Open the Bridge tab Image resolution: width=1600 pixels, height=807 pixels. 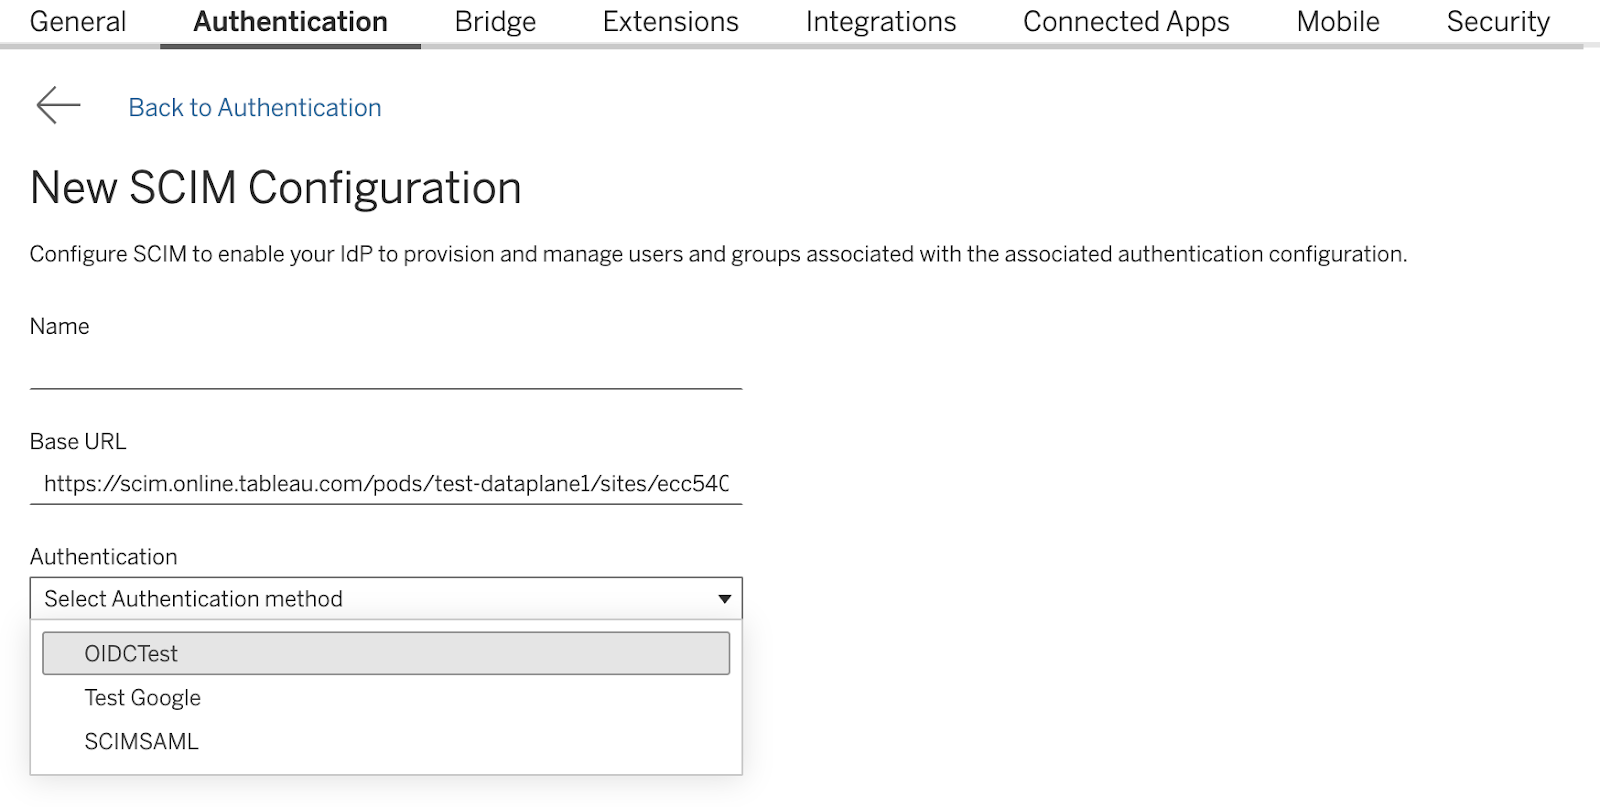[x=495, y=22]
